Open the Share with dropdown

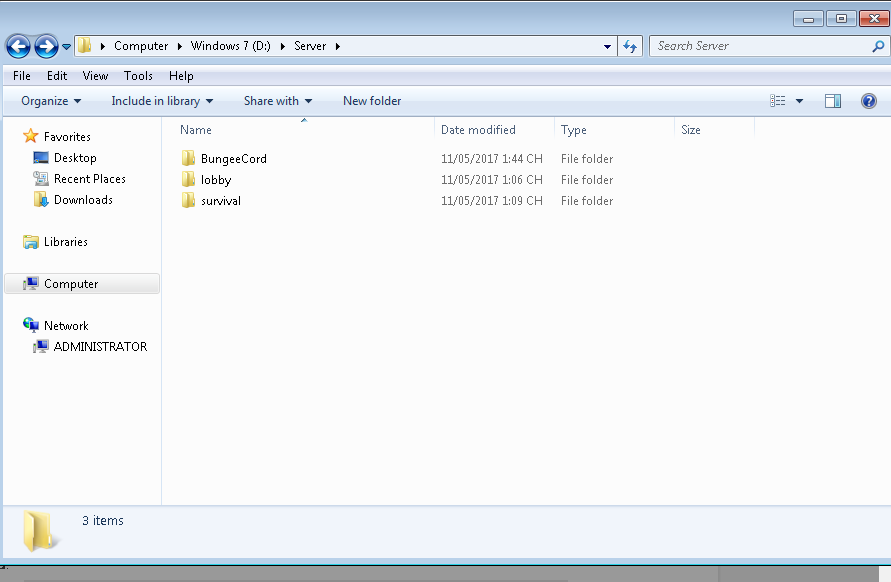[x=278, y=101]
